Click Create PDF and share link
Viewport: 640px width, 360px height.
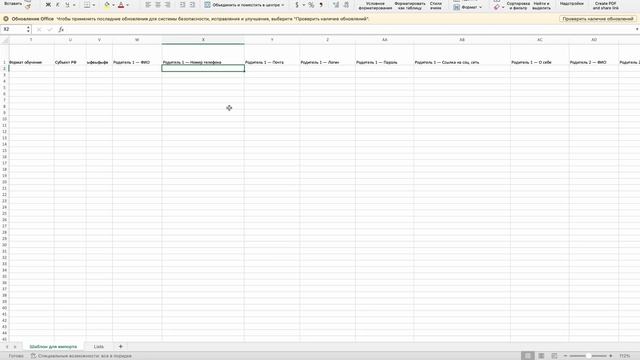point(605,5)
